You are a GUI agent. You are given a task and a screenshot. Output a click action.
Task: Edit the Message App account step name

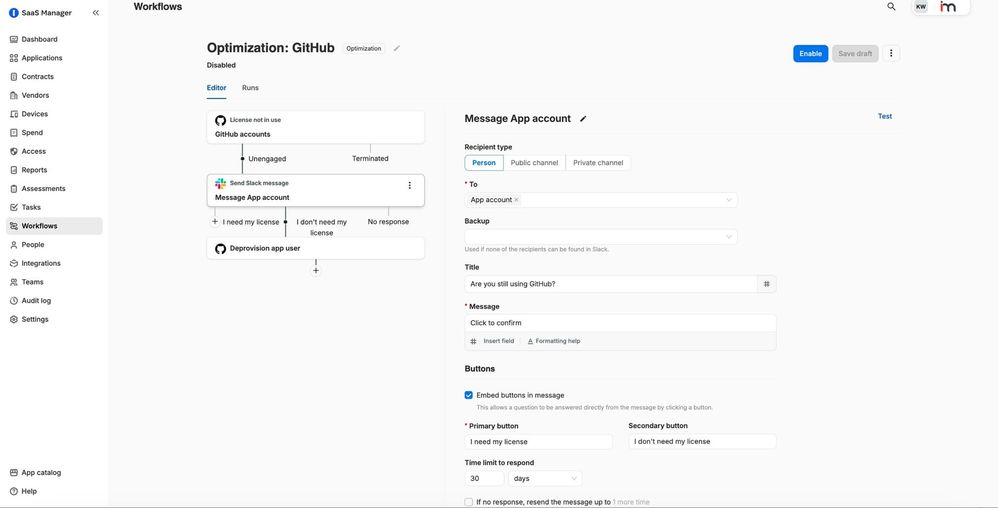583,119
